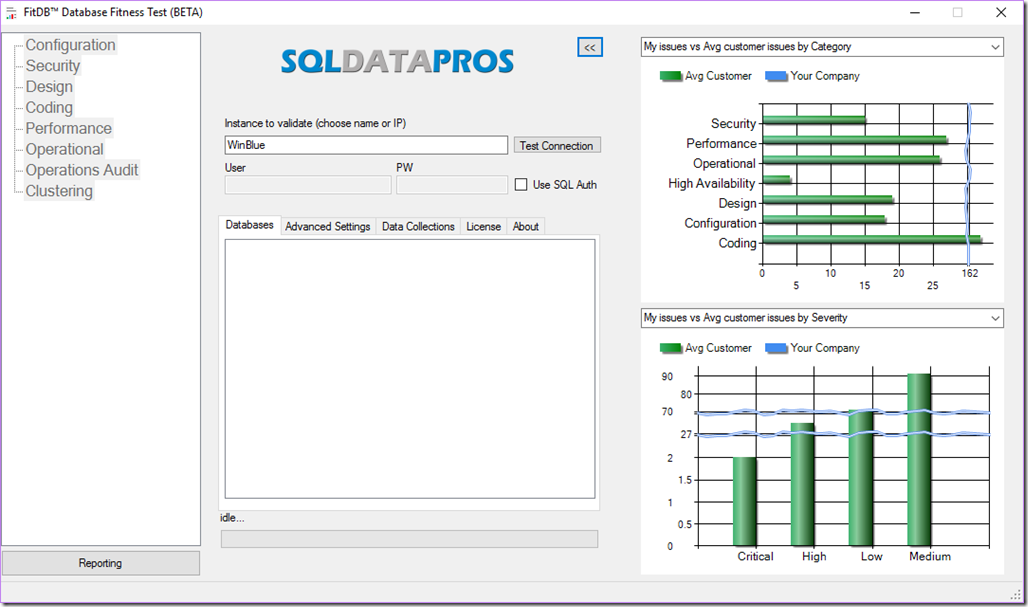Click Avg Customer green swatch in Category legend
Viewport: 1028px width, 607px height.
[x=671, y=77]
